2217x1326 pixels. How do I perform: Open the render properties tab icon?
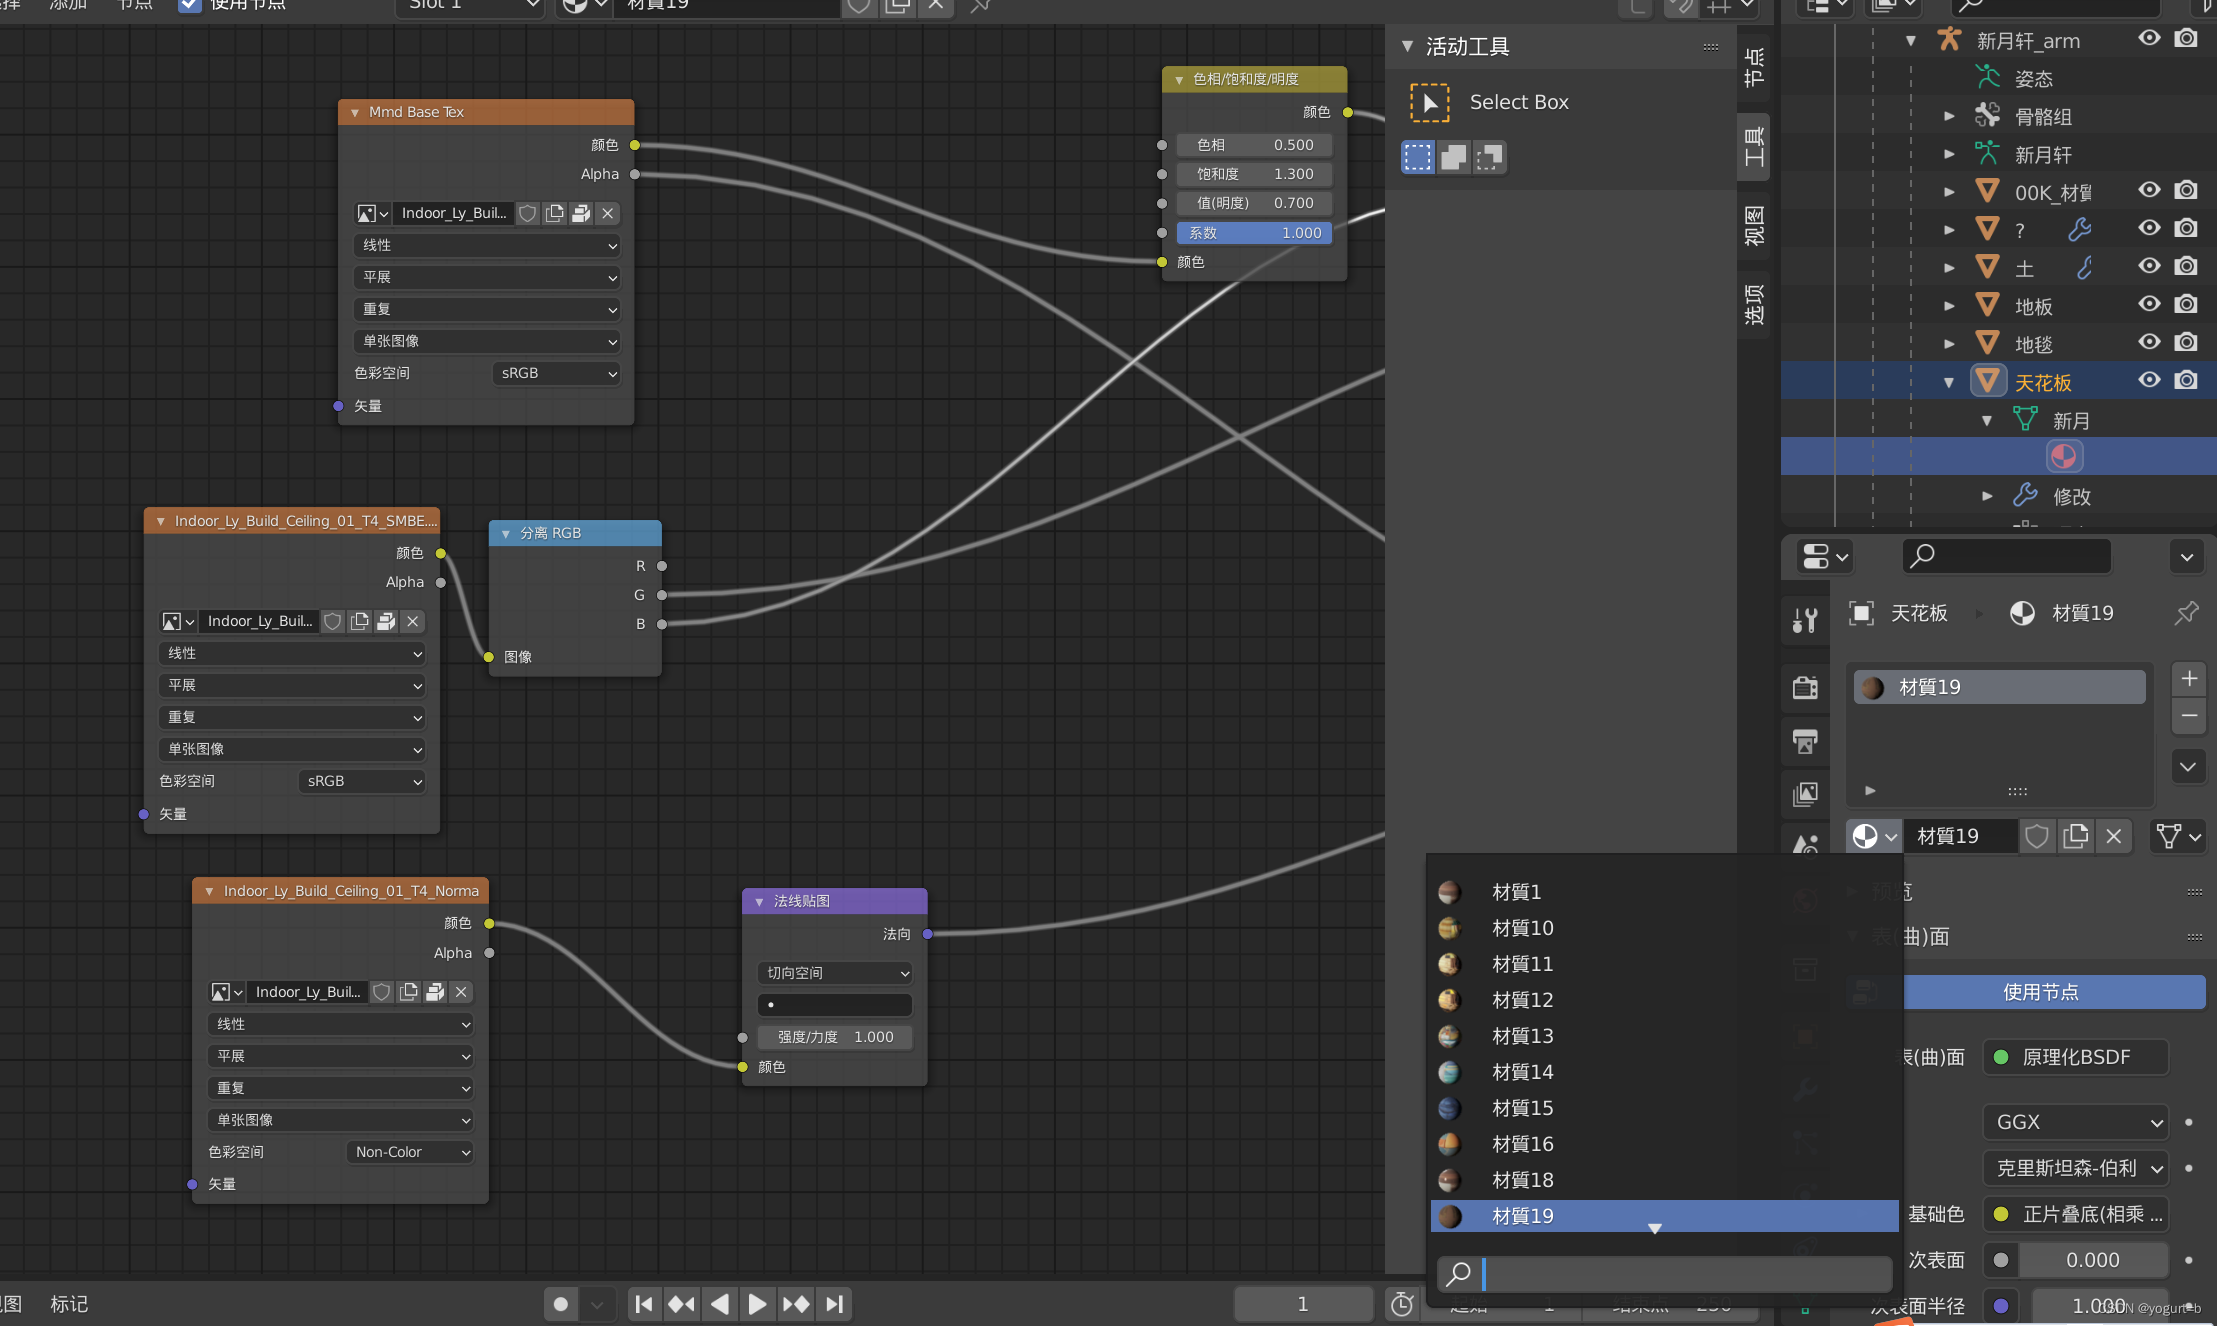click(x=1805, y=688)
